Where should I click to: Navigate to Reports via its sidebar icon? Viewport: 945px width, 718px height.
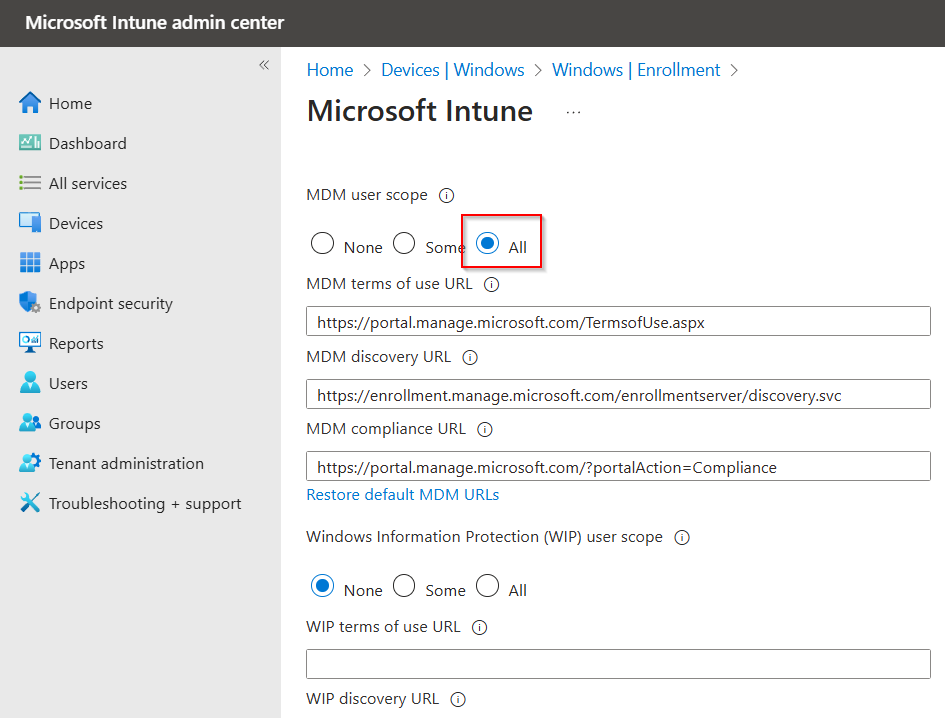(x=80, y=343)
